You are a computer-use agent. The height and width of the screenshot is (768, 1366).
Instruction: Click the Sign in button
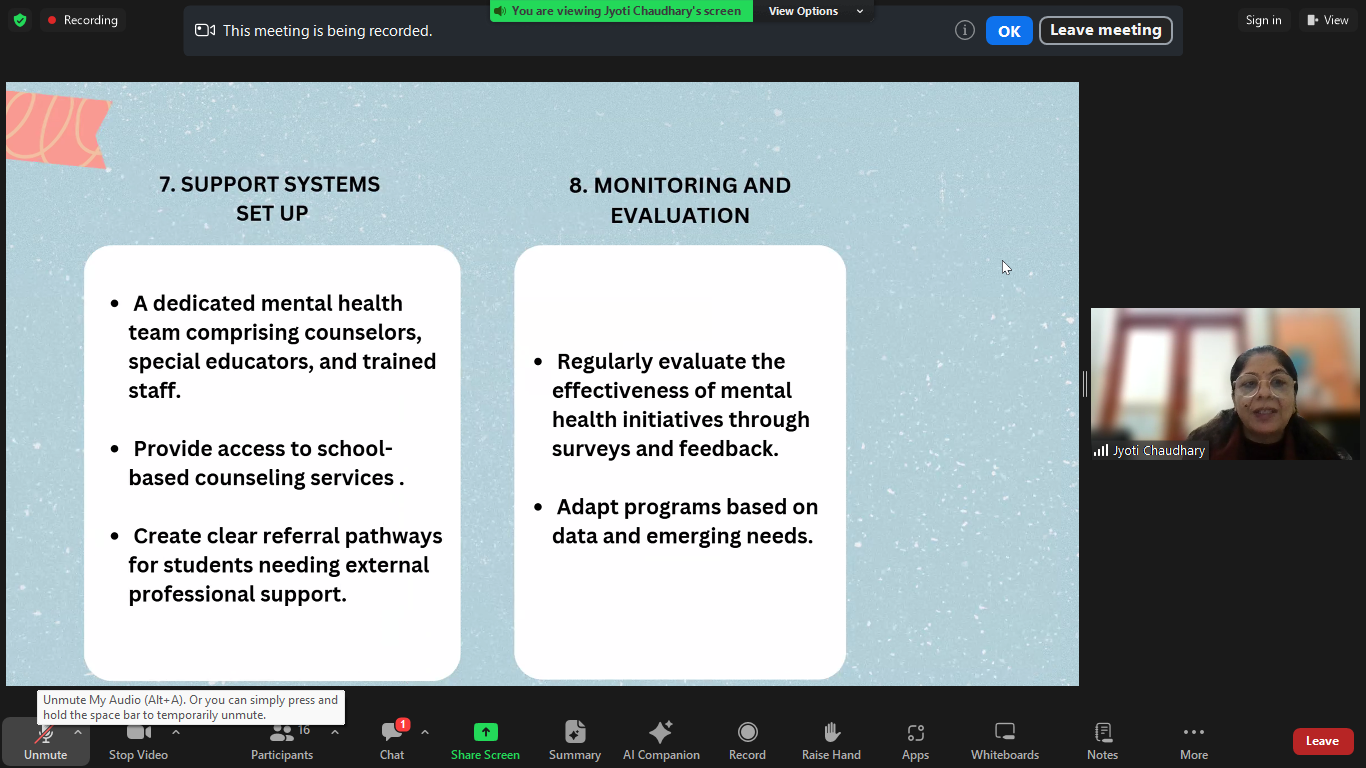tap(1263, 20)
